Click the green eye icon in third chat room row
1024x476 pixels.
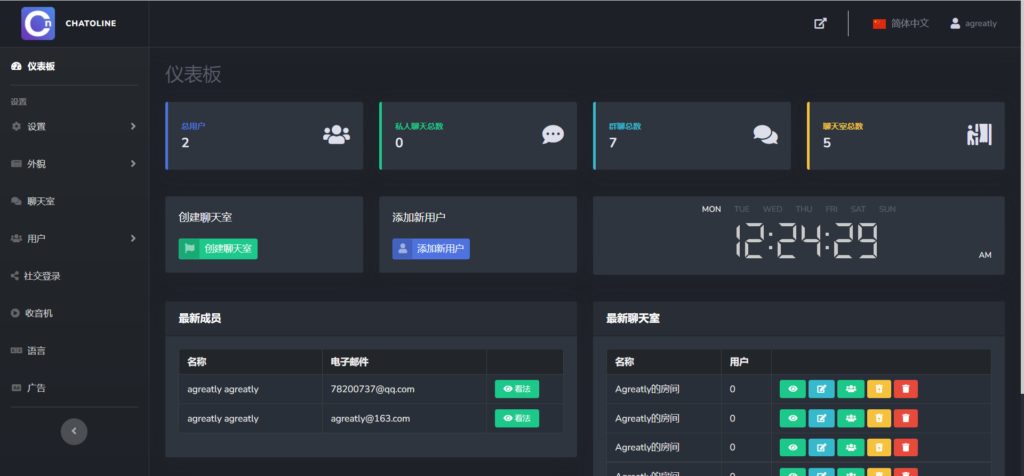[792, 447]
